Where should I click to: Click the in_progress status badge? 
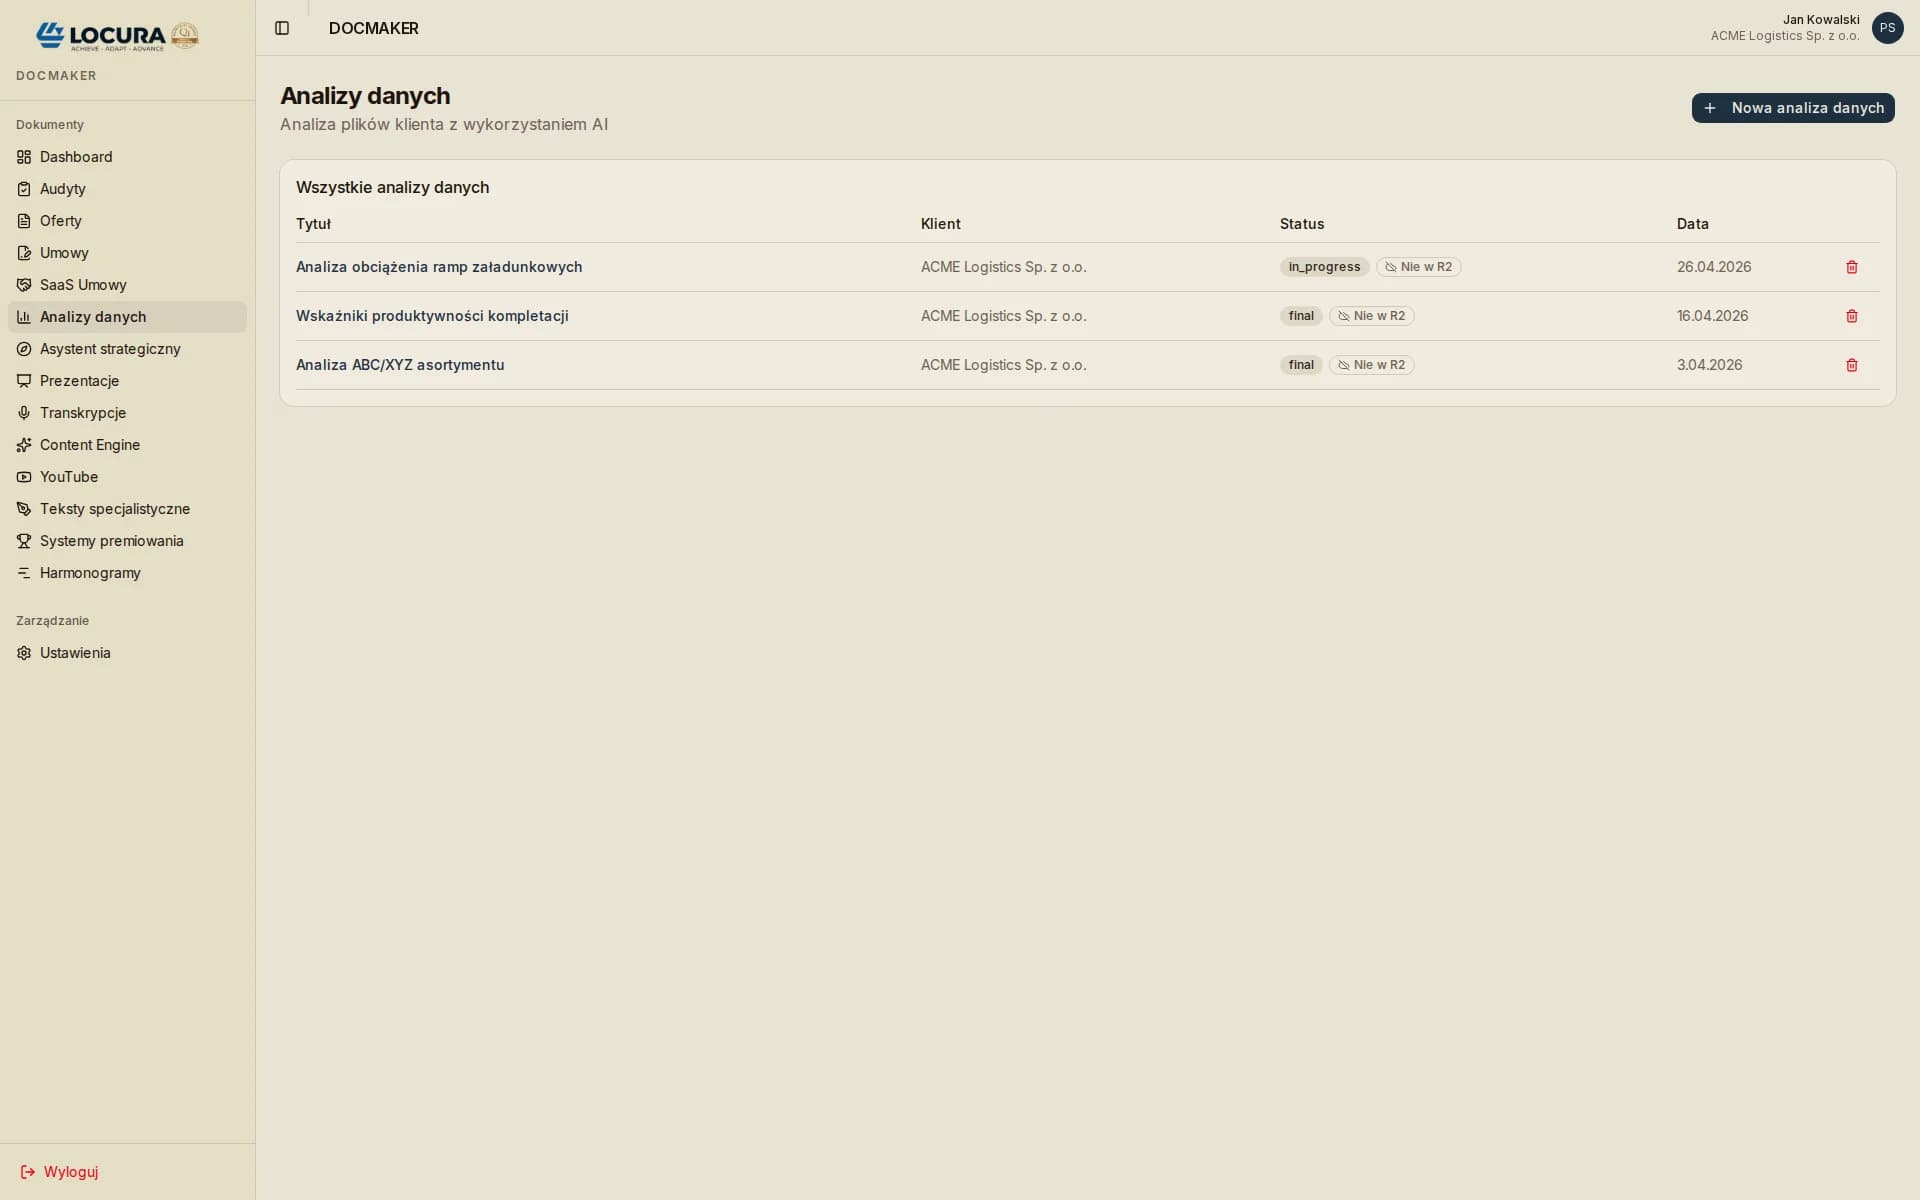[1324, 267]
